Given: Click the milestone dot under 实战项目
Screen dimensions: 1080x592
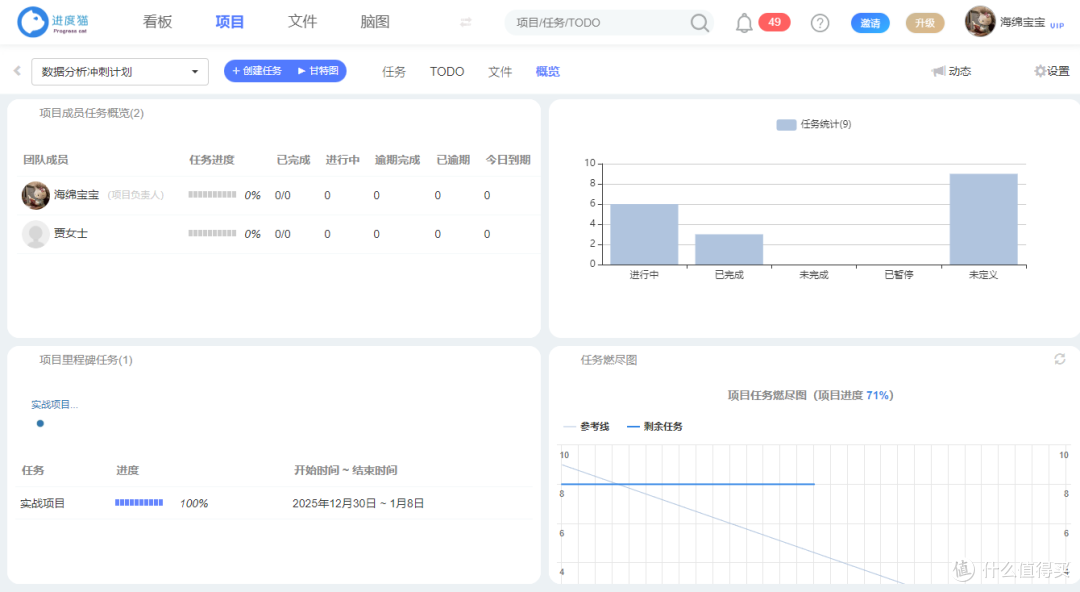Looking at the screenshot, I should pyautogui.click(x=40, y=423).
